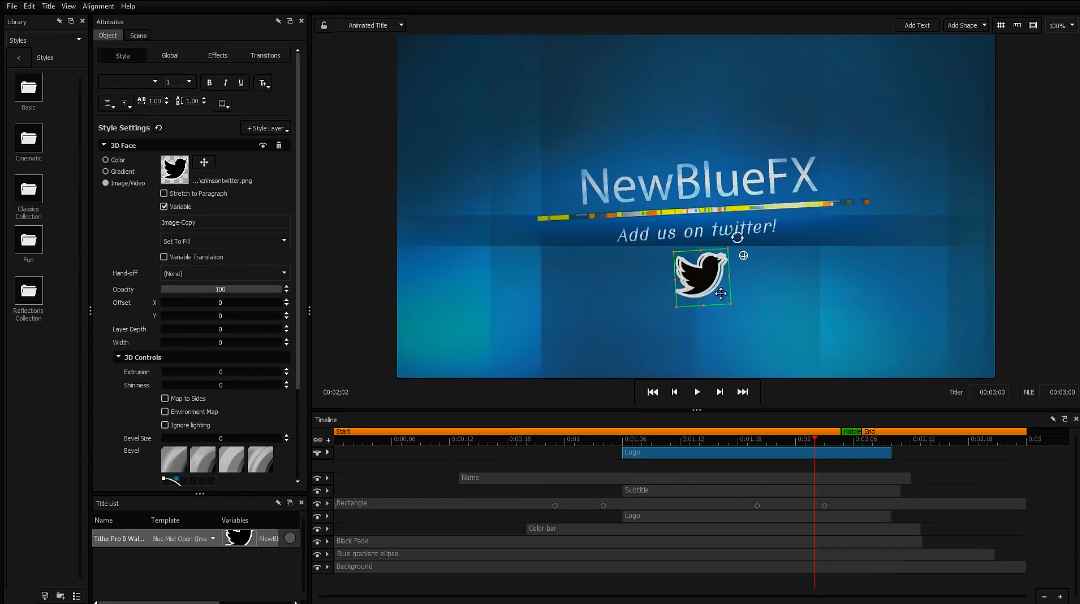Image resolution: width=1080 pixels, height=604 pixels.
Task: Click the +Style Layer button
Action: 266,128
